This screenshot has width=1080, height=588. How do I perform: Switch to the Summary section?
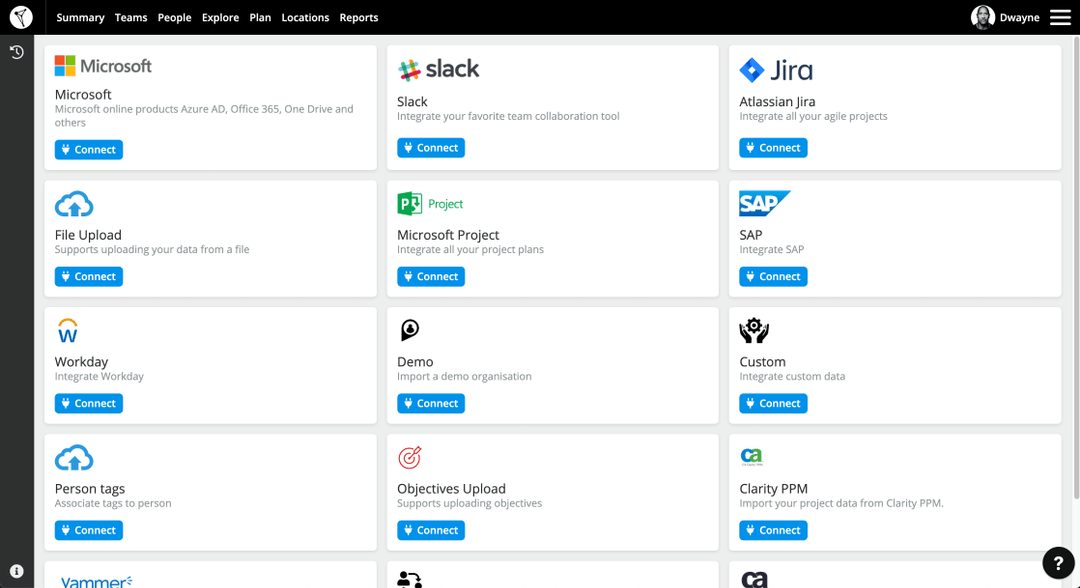coord(80,17)
